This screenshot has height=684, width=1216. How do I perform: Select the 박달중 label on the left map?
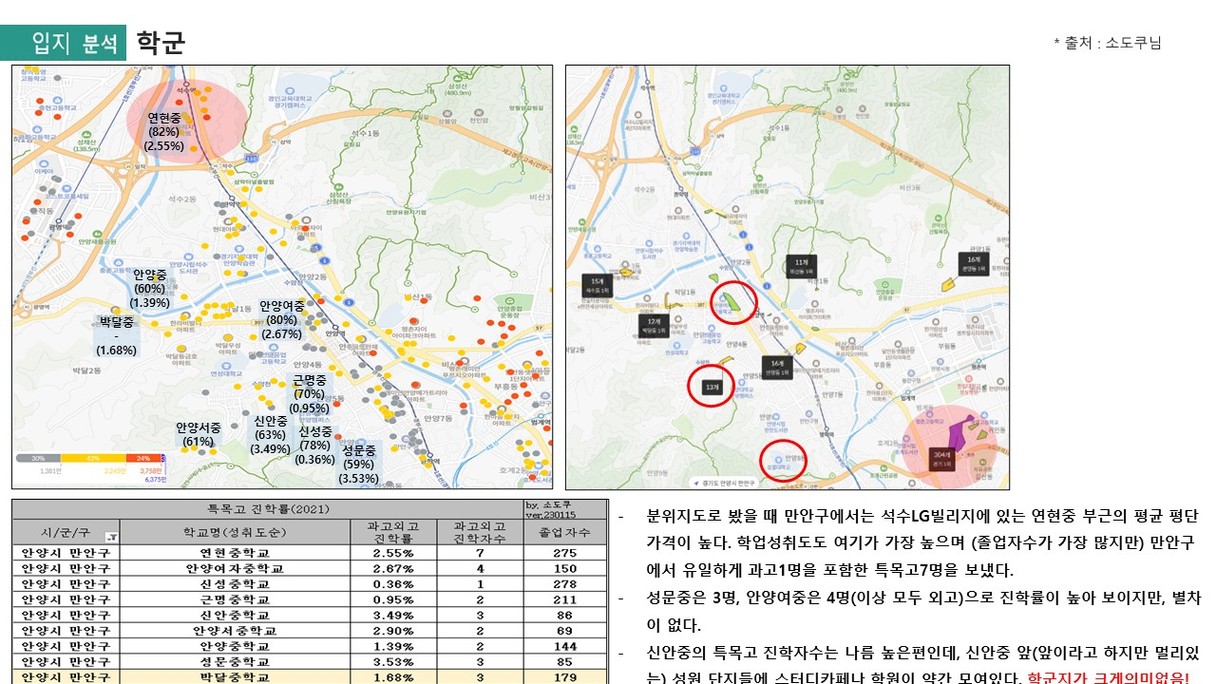[x=116, y=336]
